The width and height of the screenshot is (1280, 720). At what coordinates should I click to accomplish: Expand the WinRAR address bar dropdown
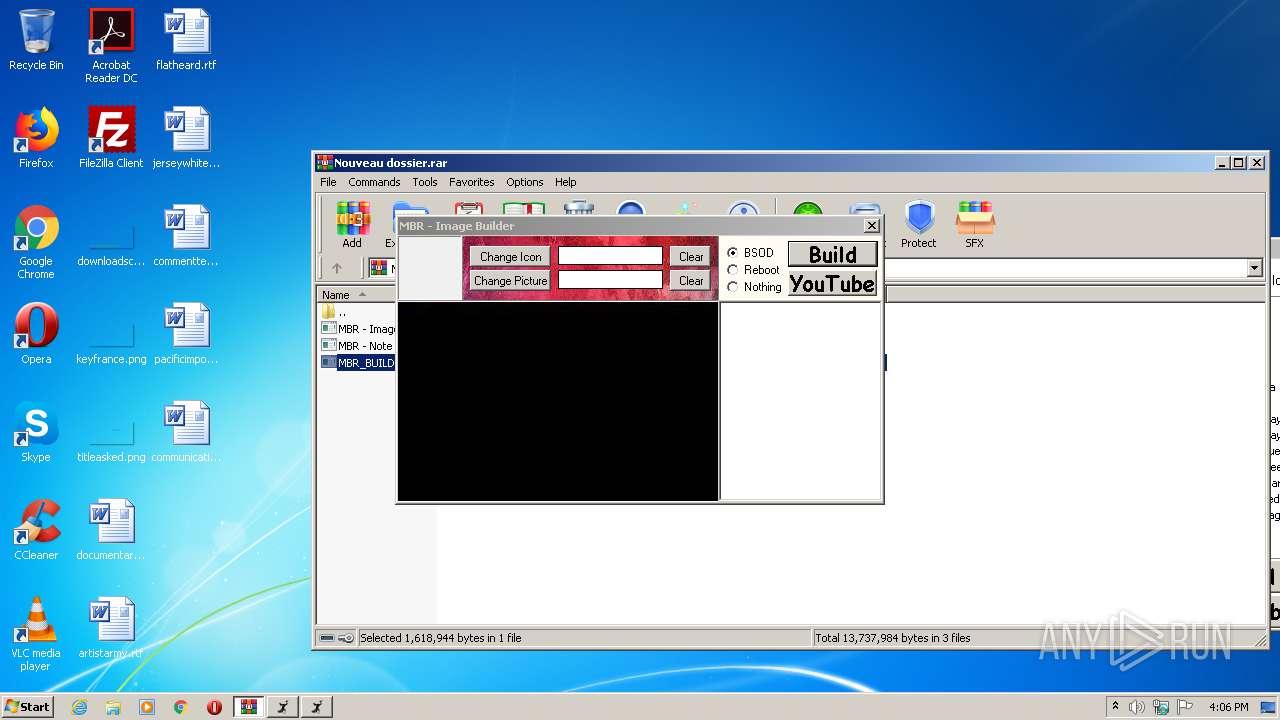[1254, 268]
